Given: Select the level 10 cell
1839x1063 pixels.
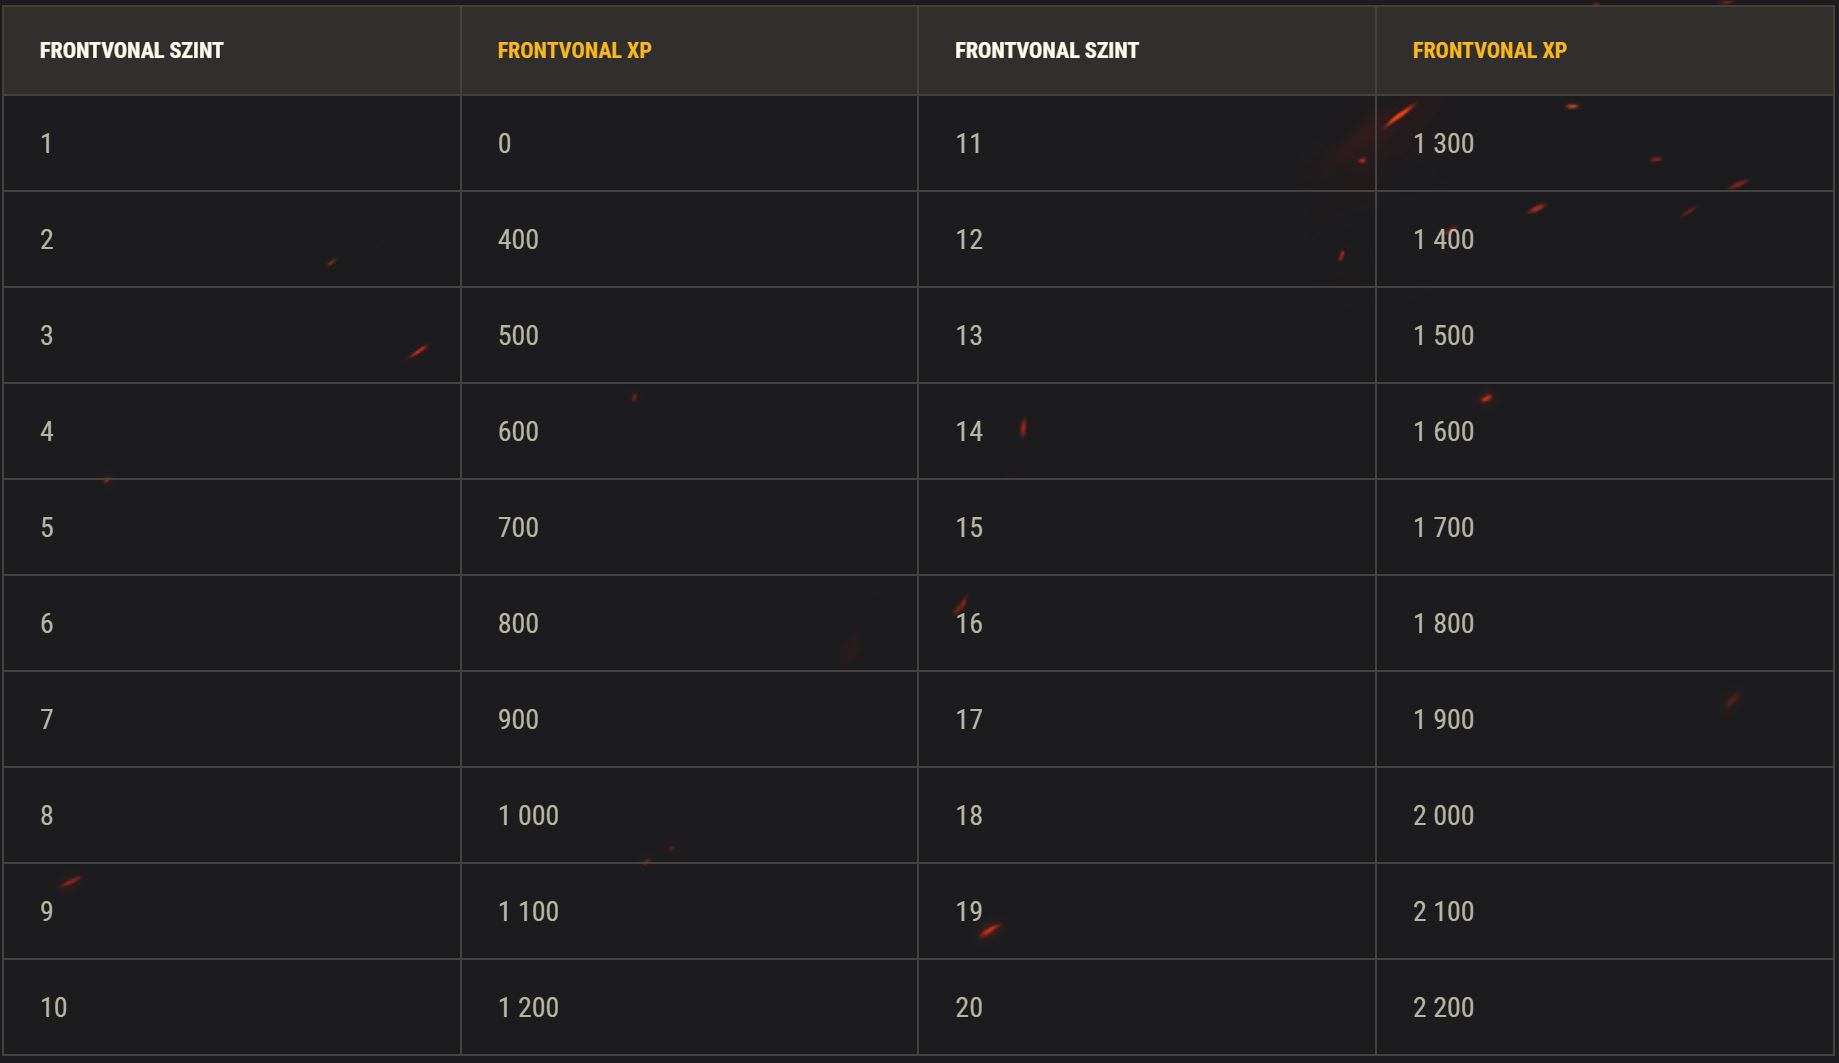Looking at the screenshot, I should click(232, 1007).
